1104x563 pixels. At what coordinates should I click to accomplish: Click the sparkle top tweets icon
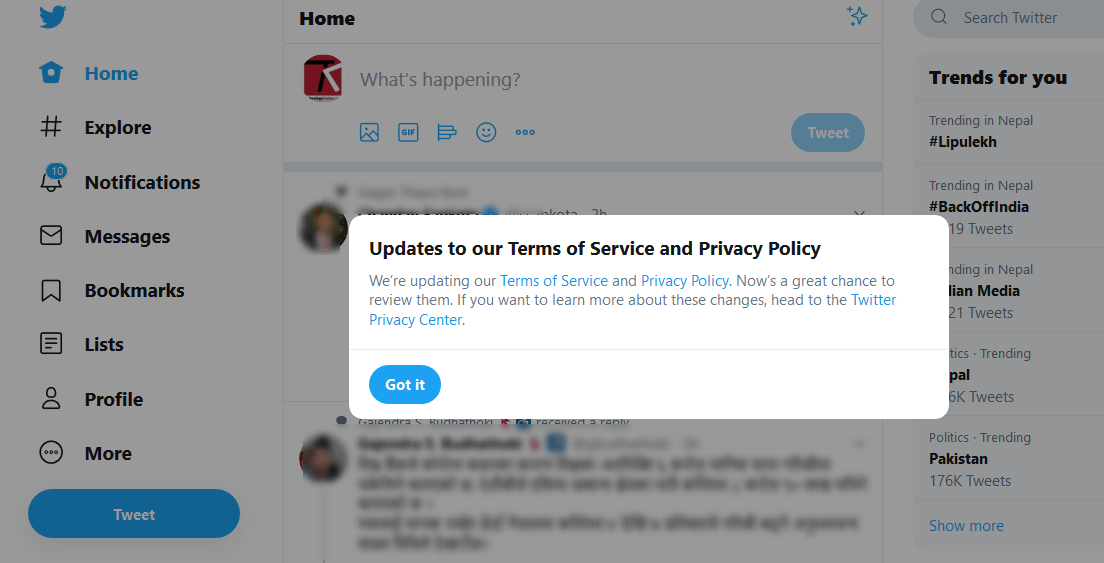(x=856, y=16)
